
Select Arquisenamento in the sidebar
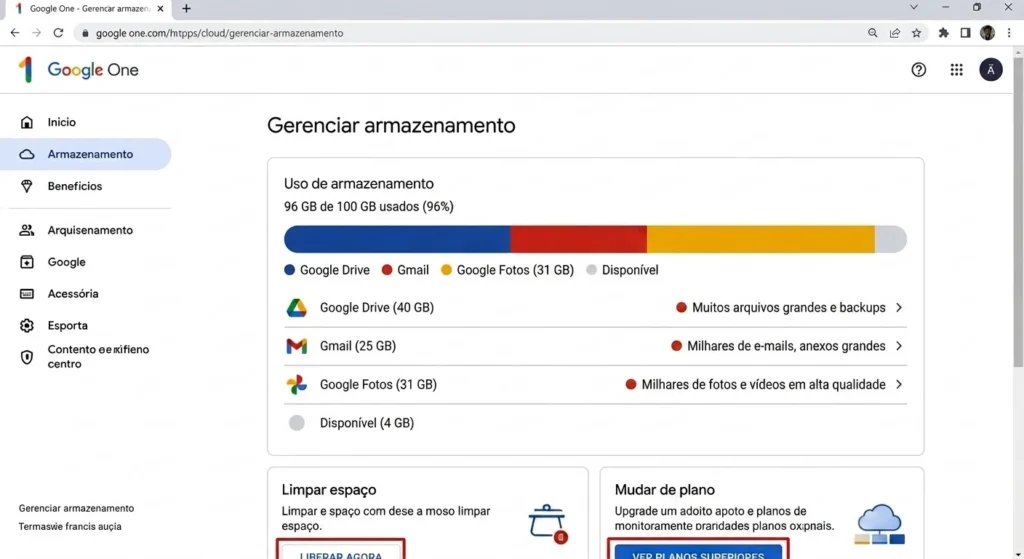coord(86,230)
